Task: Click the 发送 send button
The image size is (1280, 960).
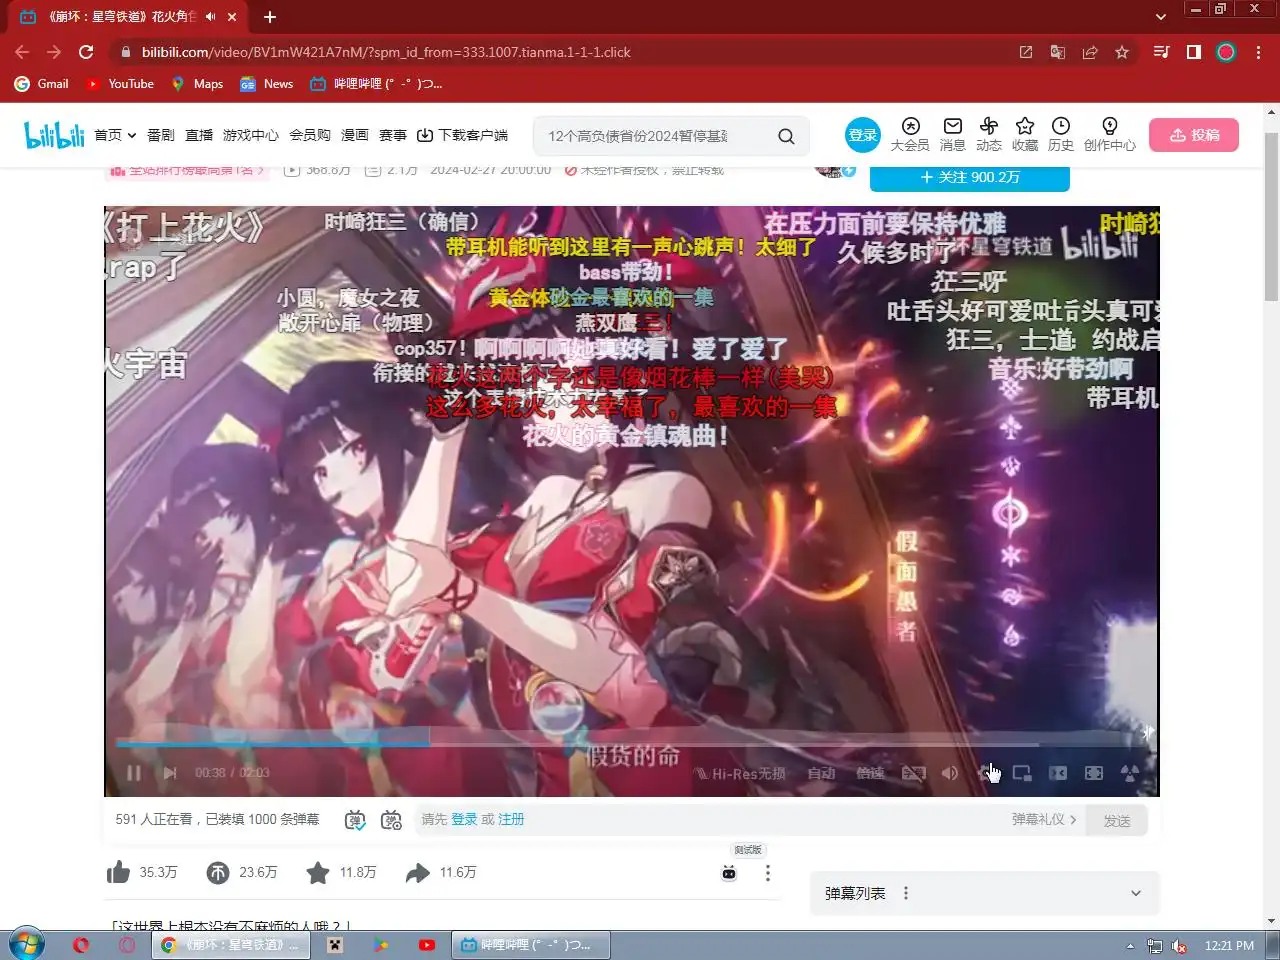Action: 1117,820
